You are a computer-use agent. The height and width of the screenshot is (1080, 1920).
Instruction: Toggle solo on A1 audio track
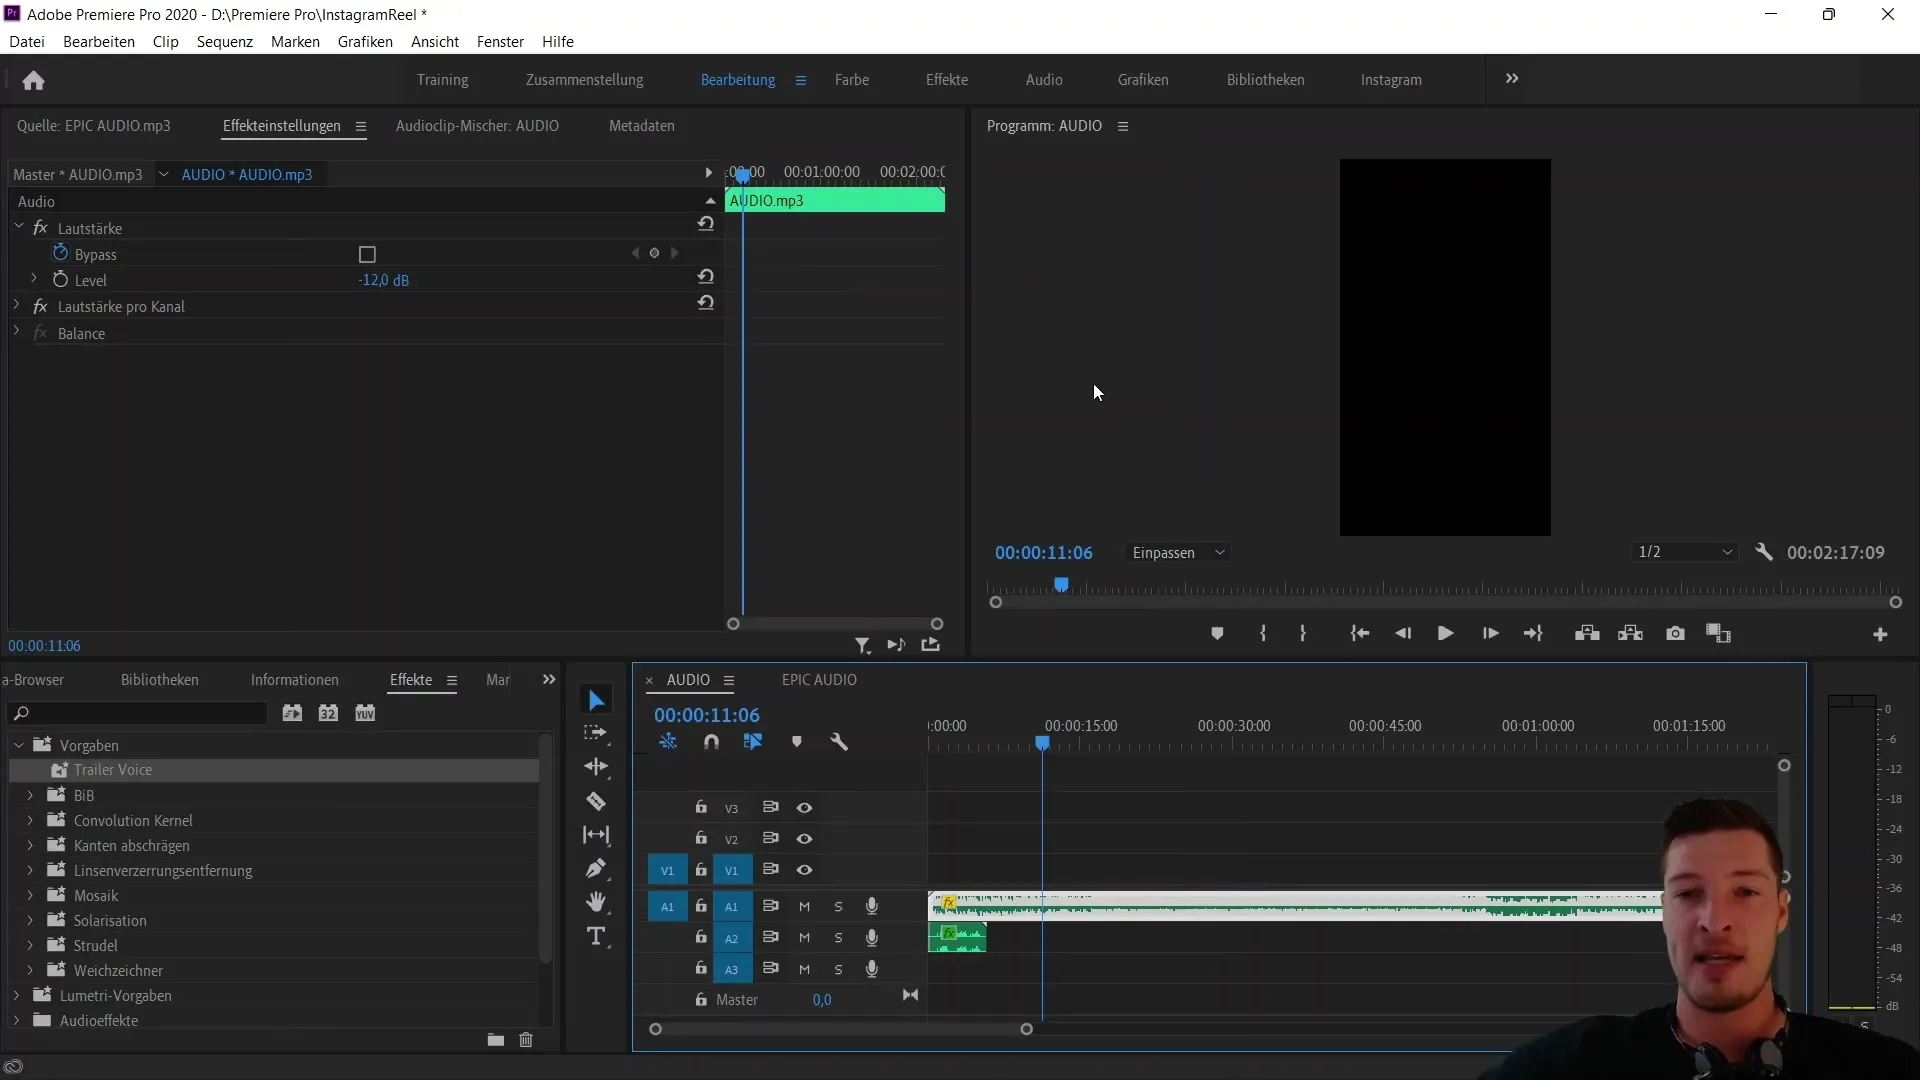[837, 906]
